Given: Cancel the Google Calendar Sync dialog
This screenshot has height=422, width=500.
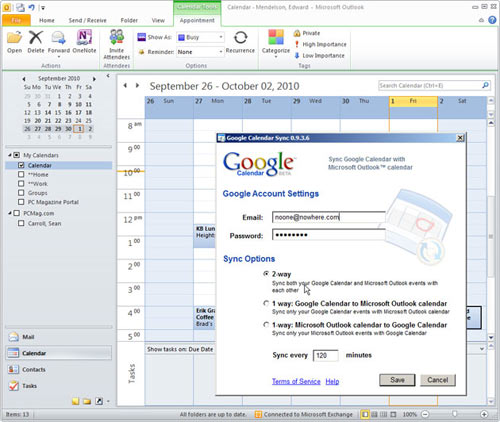Looking at the screenshot, I should [438, 380].
